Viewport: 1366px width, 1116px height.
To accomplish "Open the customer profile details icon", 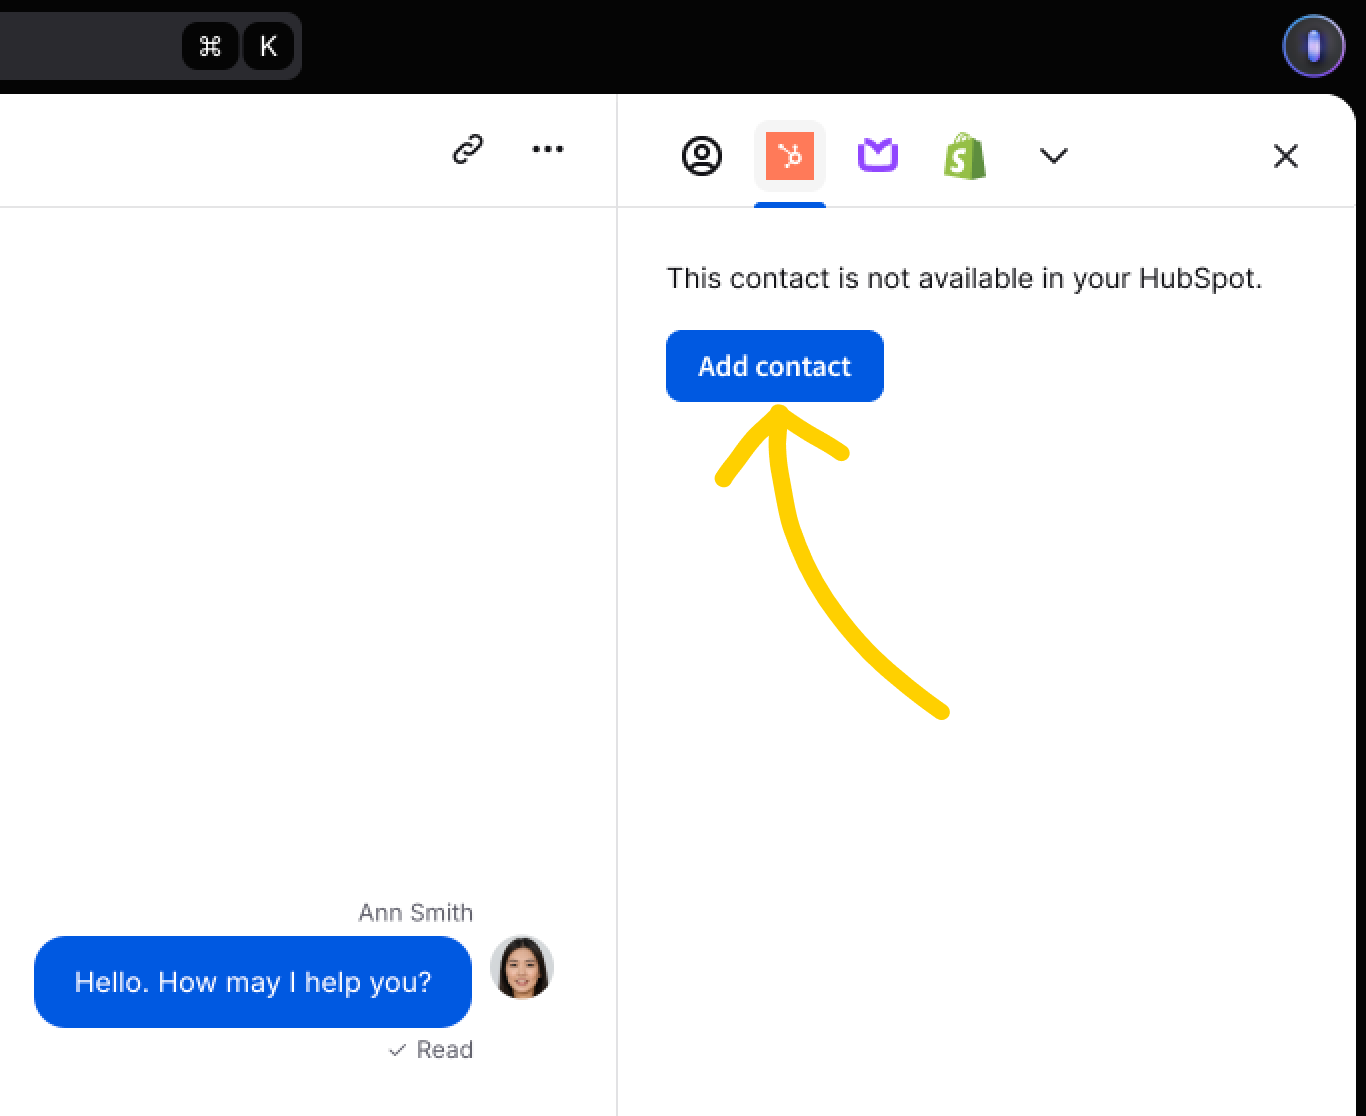I will pyautogui.click(x=702, y=156).
